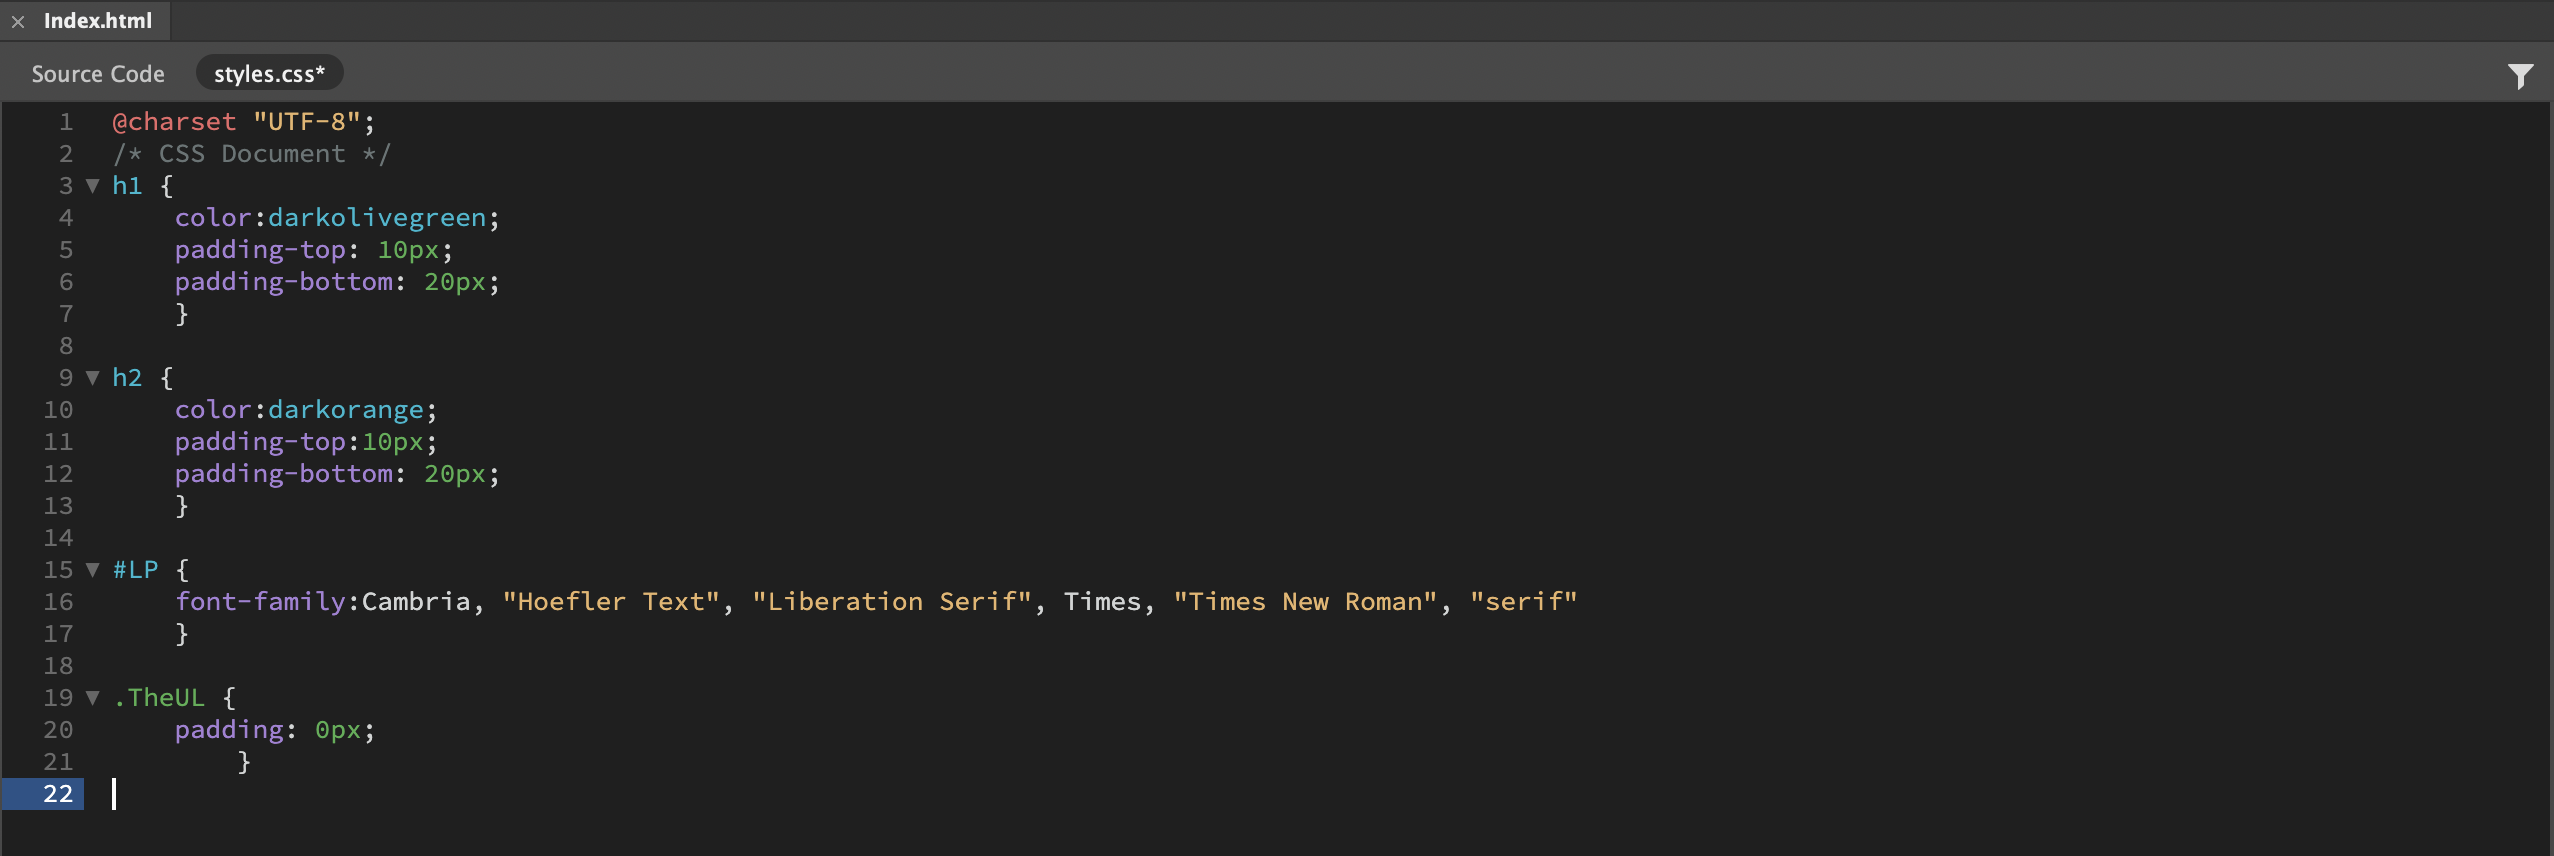Close the Index.html tab

point(18,21)
